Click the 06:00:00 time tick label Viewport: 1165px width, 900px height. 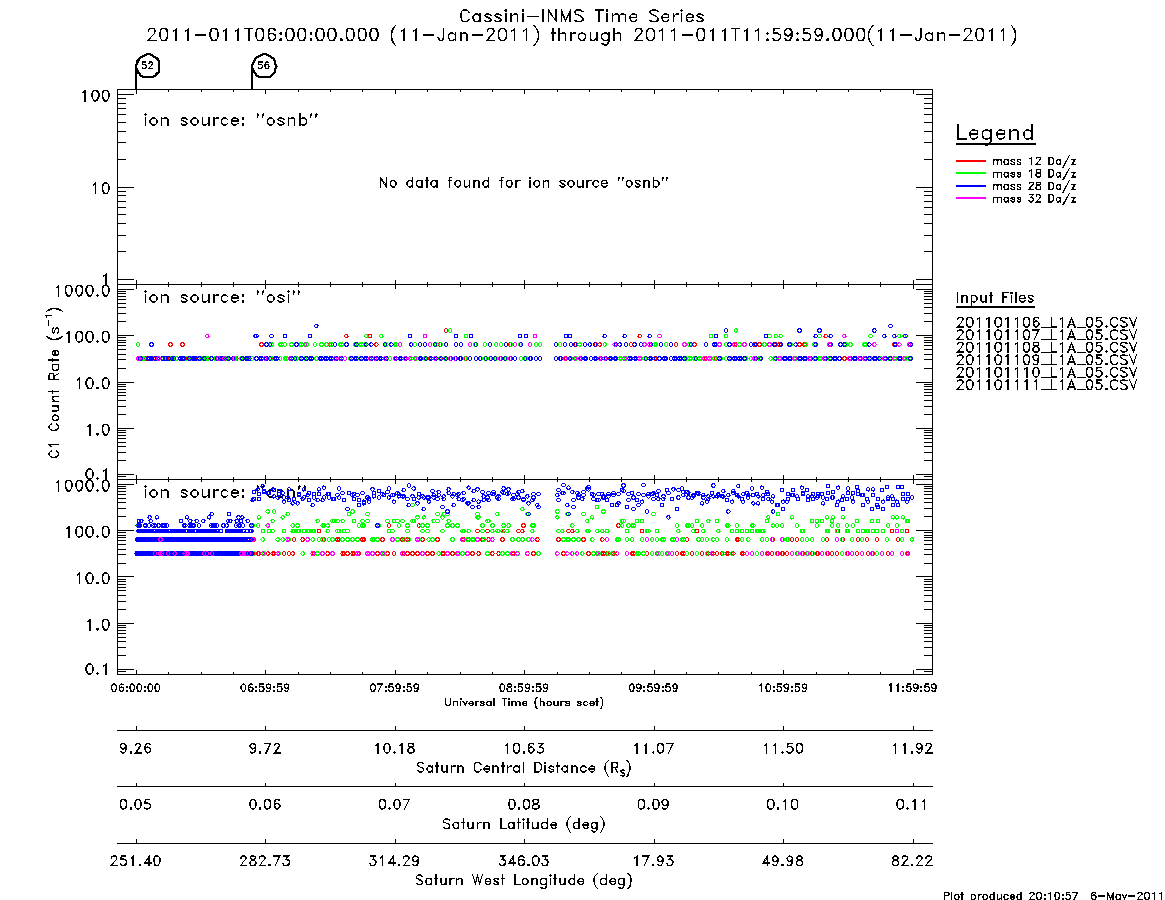point(135,688)
